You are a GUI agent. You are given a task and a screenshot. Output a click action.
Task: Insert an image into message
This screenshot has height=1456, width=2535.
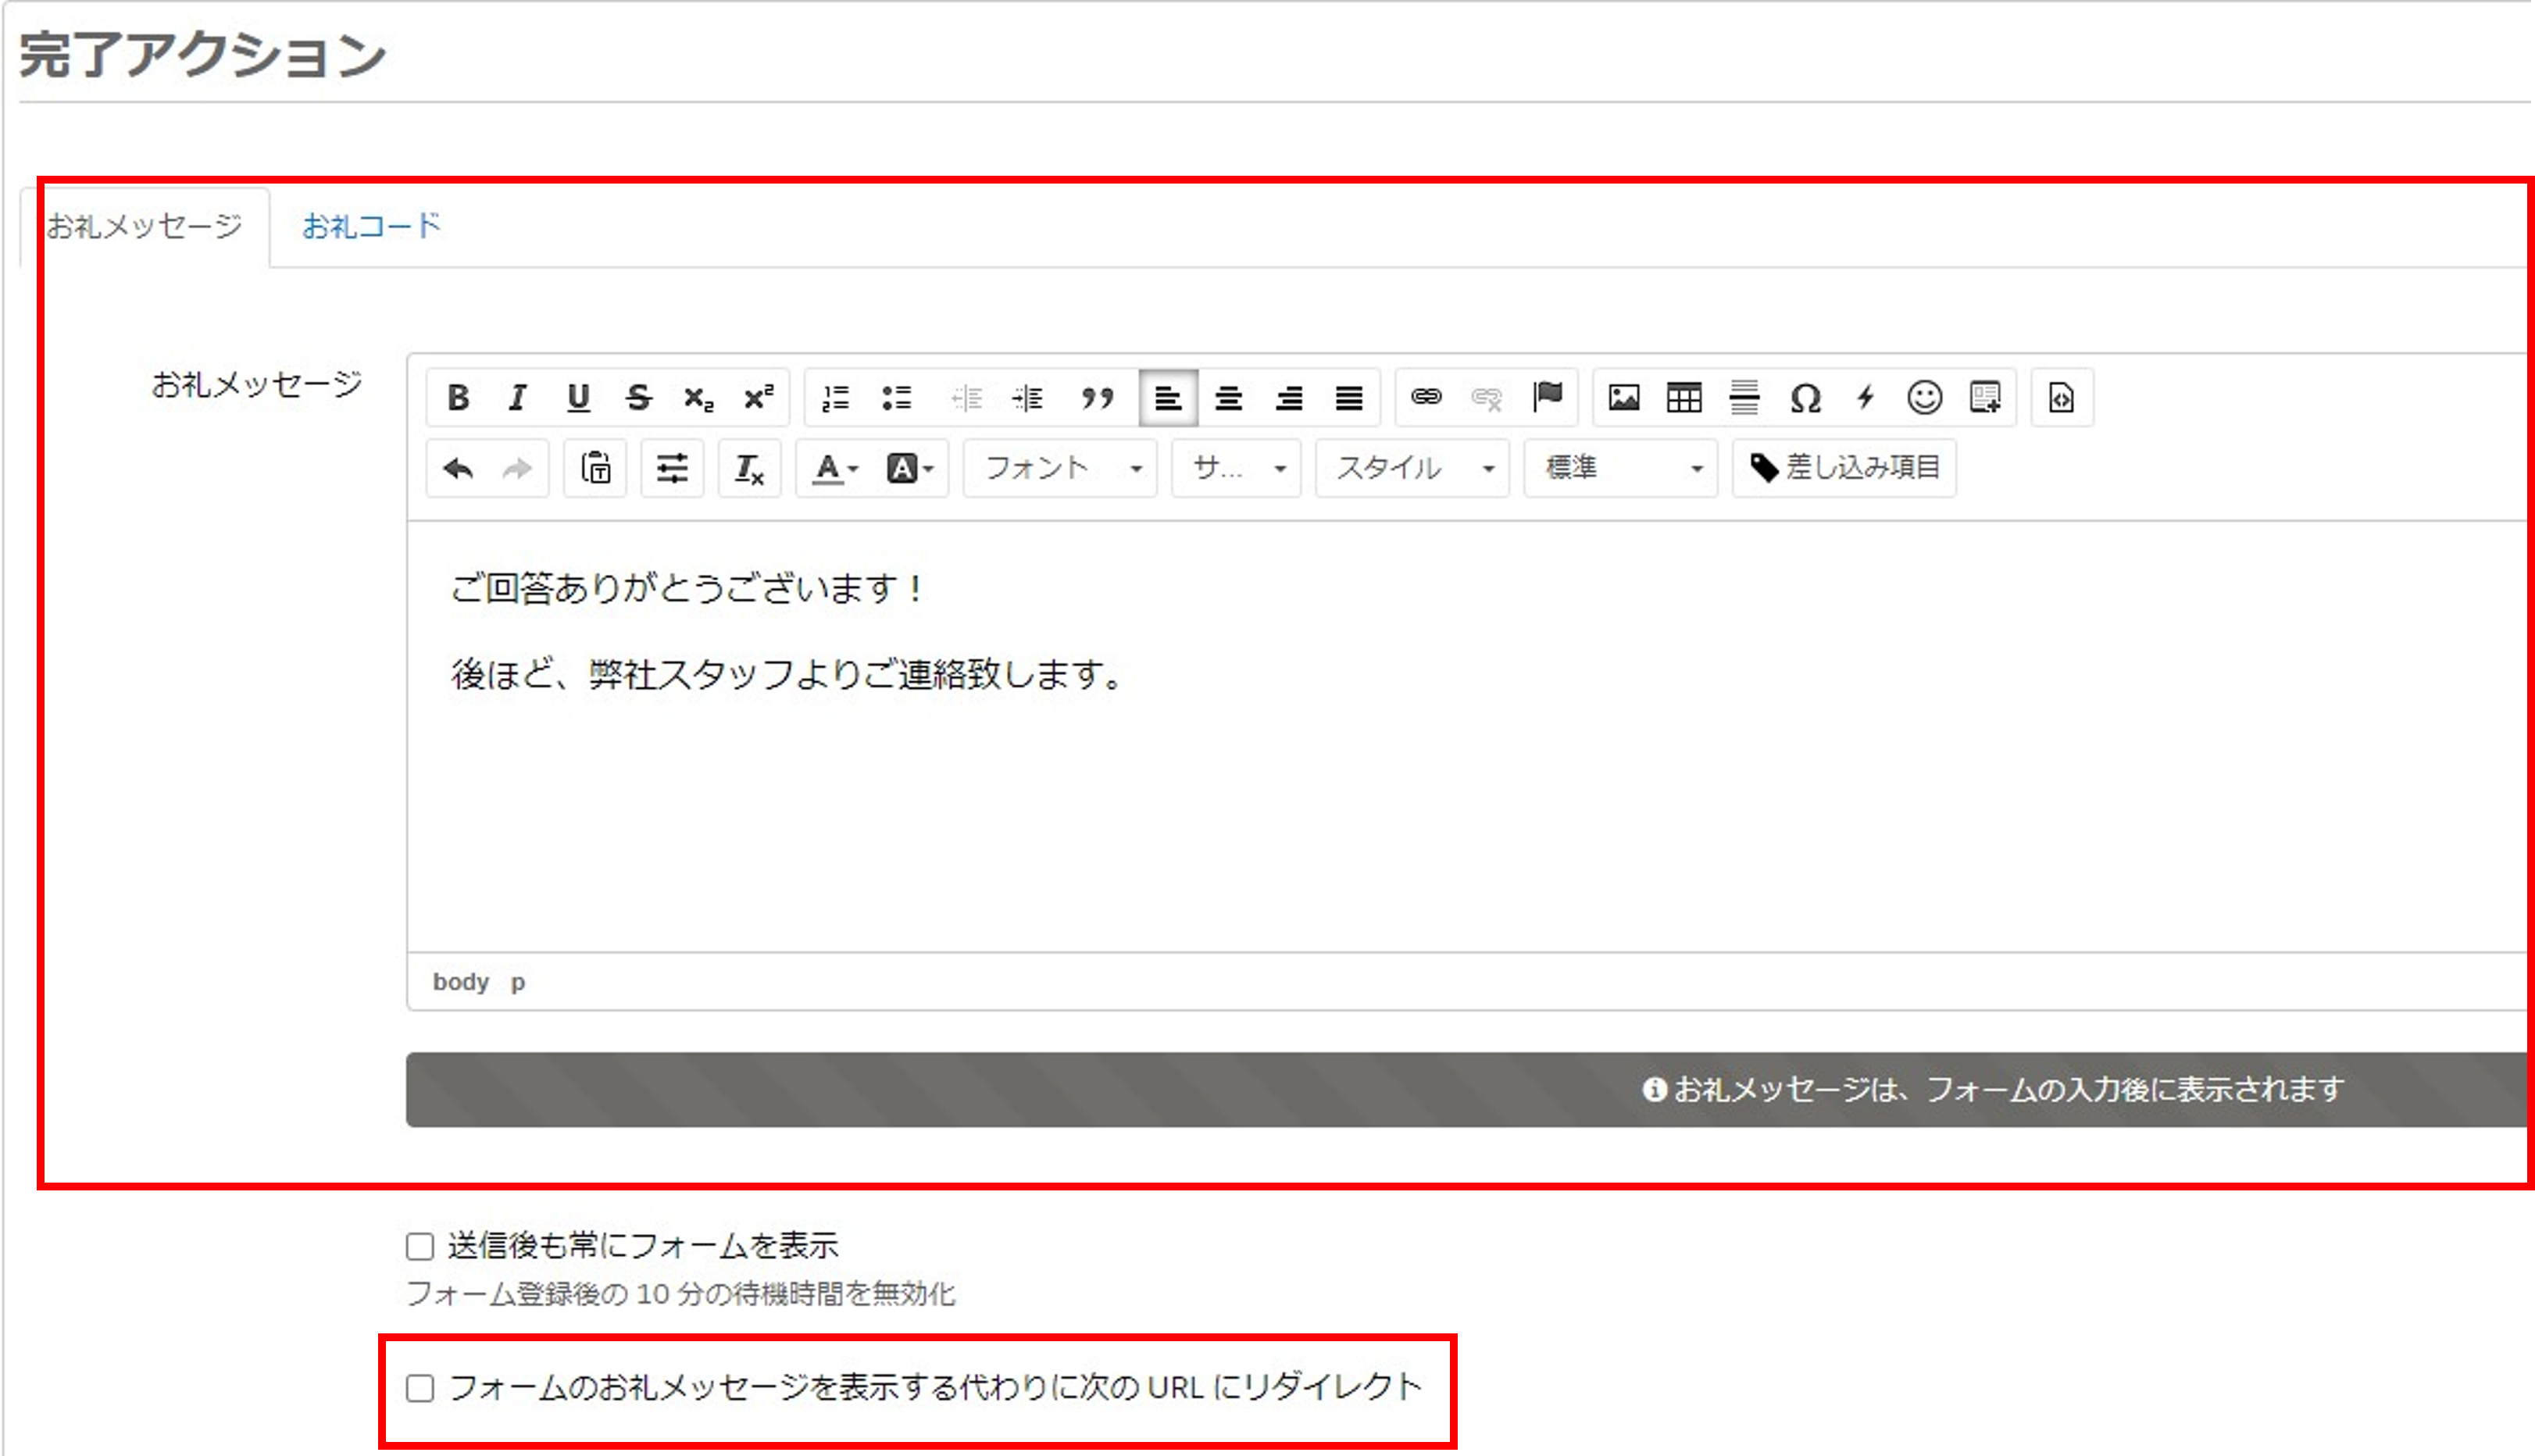[1623, 398]
